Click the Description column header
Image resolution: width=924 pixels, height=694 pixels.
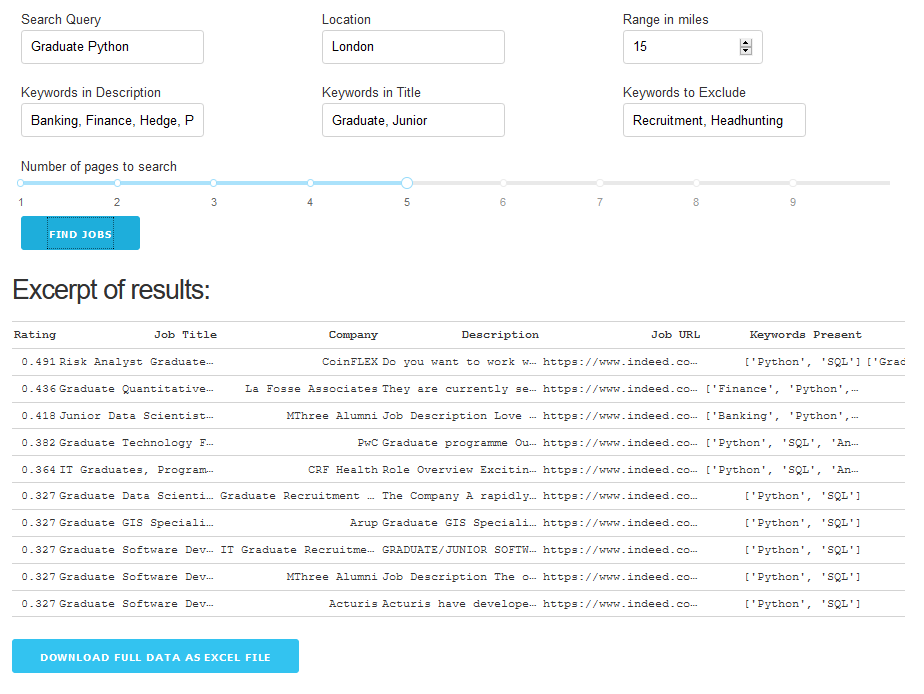(500, 335)
